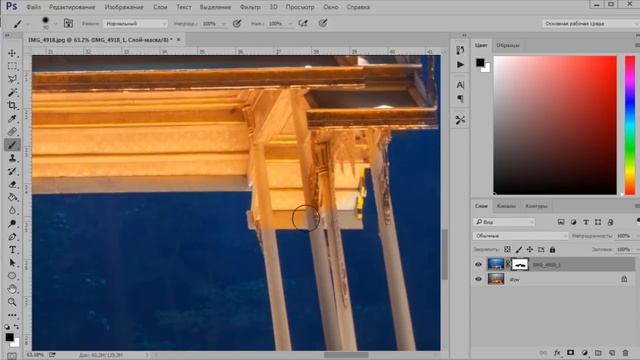Open the layer filter Вид dropdown
The height and width of the screenshot is (360, 640).
[504, 222]
